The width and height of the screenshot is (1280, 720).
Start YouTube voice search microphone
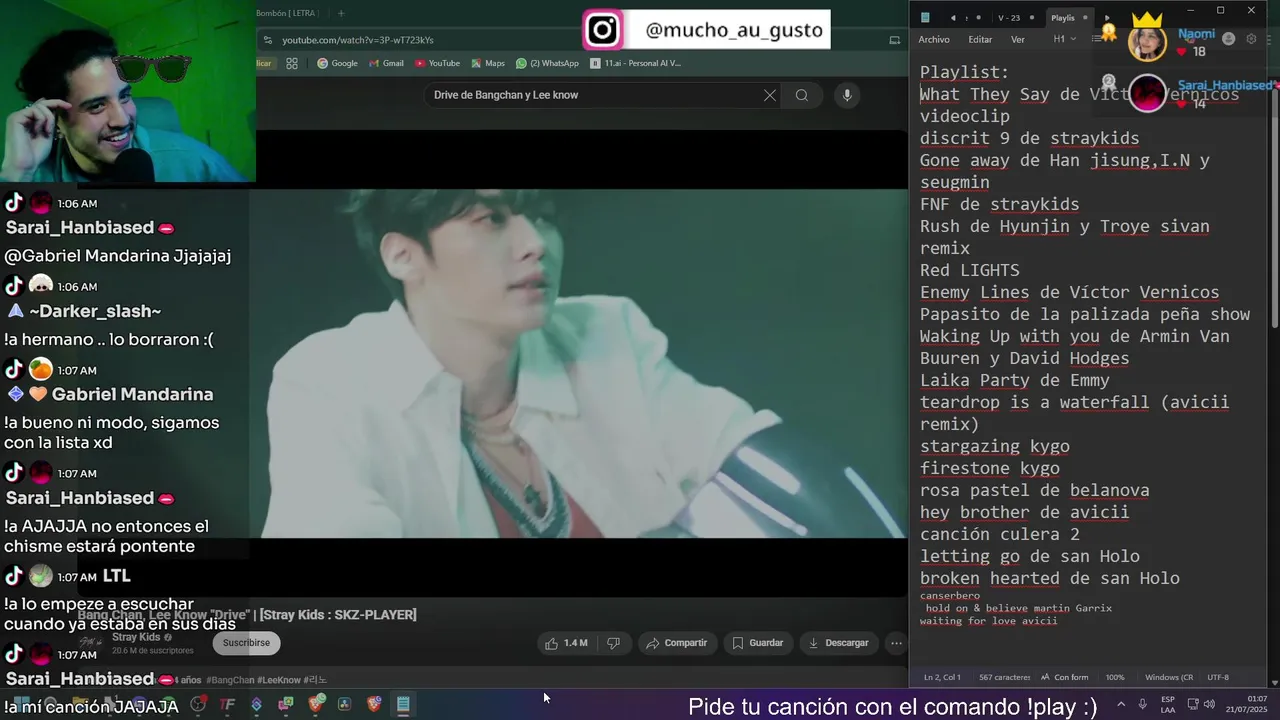pyautogui.click(x=847, y=95)
